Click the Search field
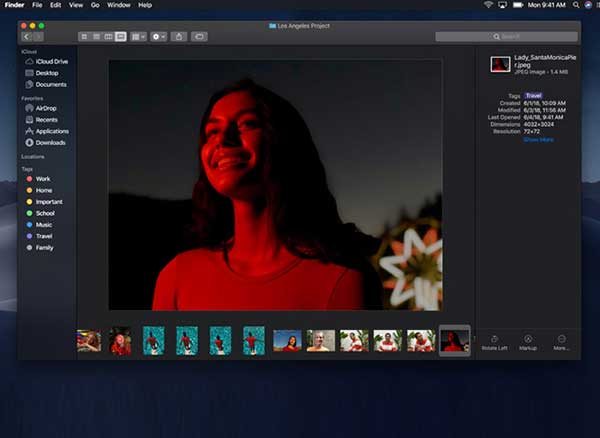 pyautogui.click(x=506, y=37)
